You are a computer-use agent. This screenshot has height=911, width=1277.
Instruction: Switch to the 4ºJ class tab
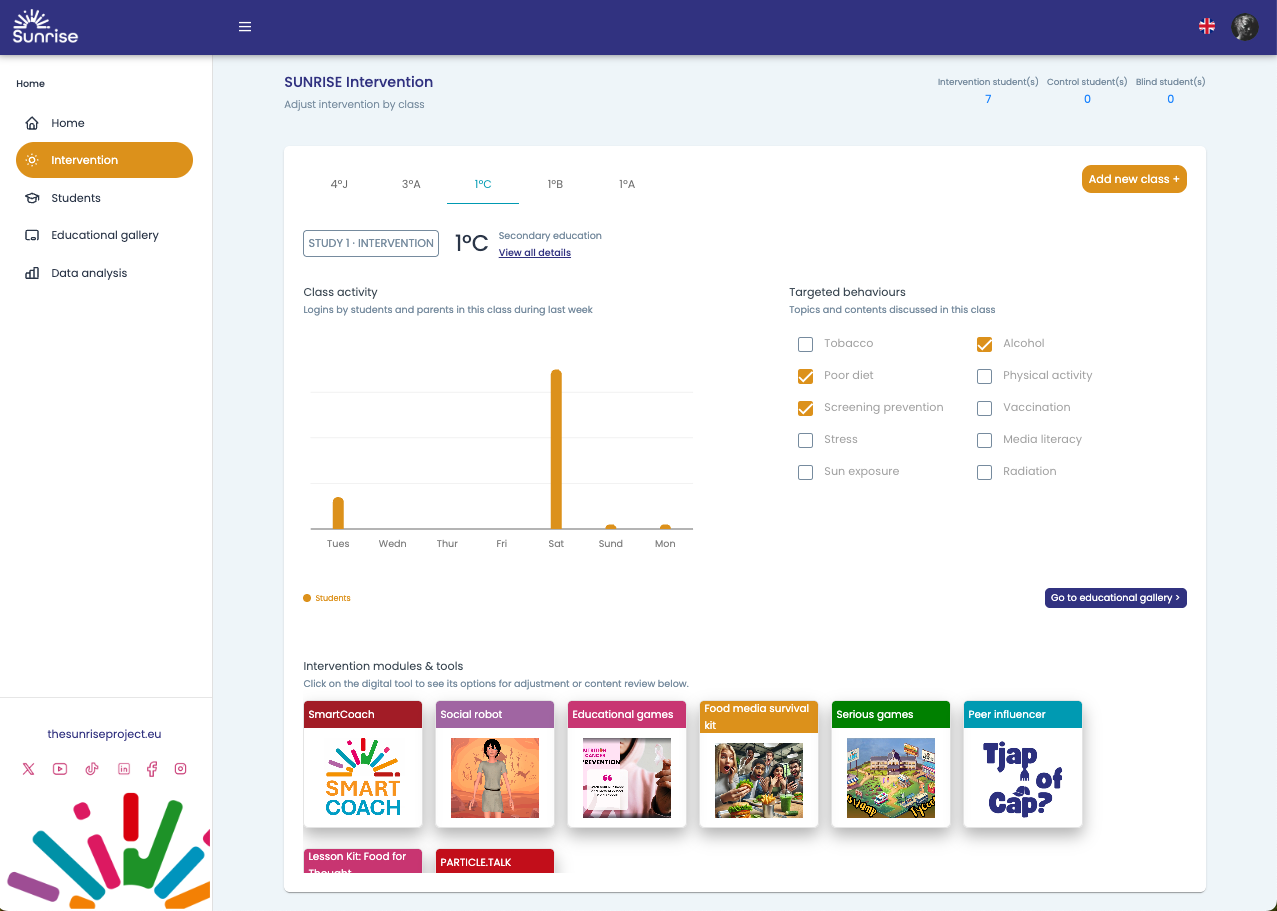(339, 184)
